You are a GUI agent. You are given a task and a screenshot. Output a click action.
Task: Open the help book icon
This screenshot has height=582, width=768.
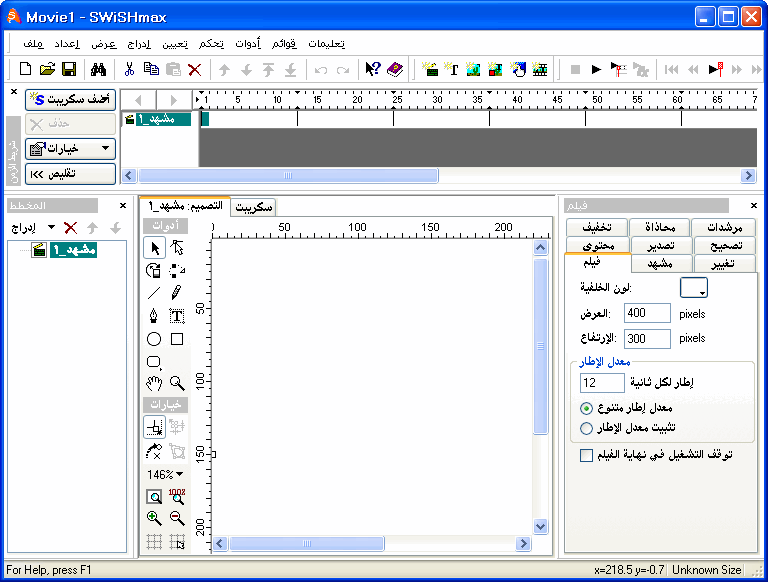pyautogui.click(x=395, y=69)
